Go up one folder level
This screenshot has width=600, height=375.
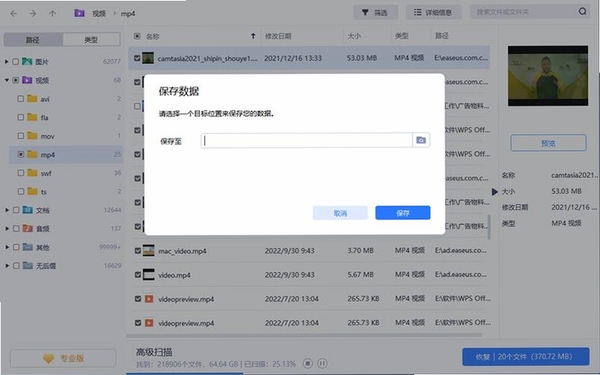click(52, 13)
